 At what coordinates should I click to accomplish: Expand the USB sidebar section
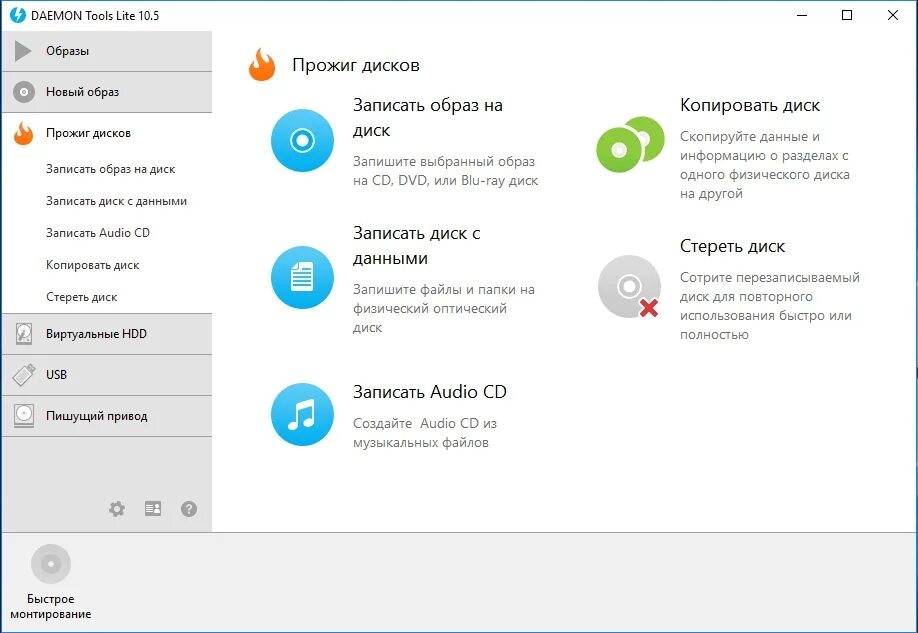point(106,375)
